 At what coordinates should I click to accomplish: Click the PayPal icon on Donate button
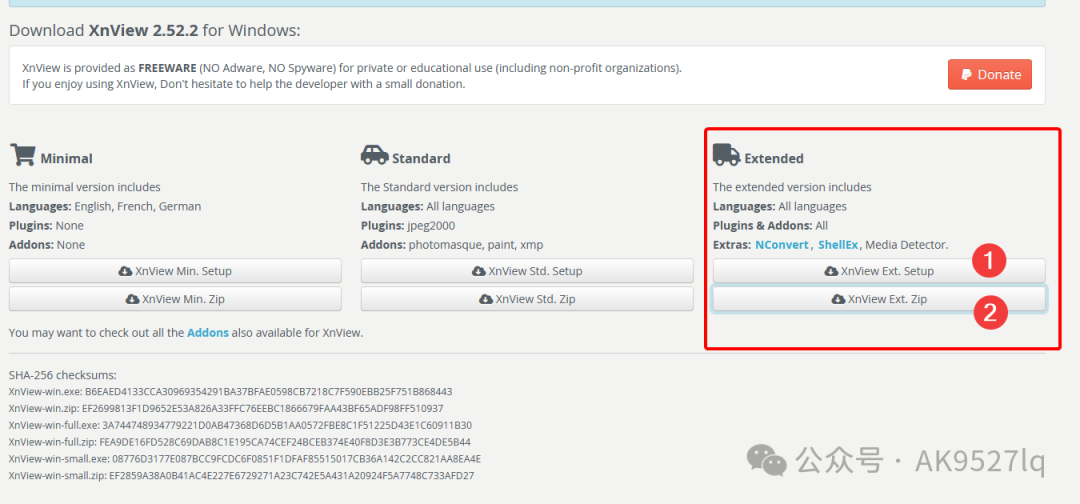pos(966,75)
